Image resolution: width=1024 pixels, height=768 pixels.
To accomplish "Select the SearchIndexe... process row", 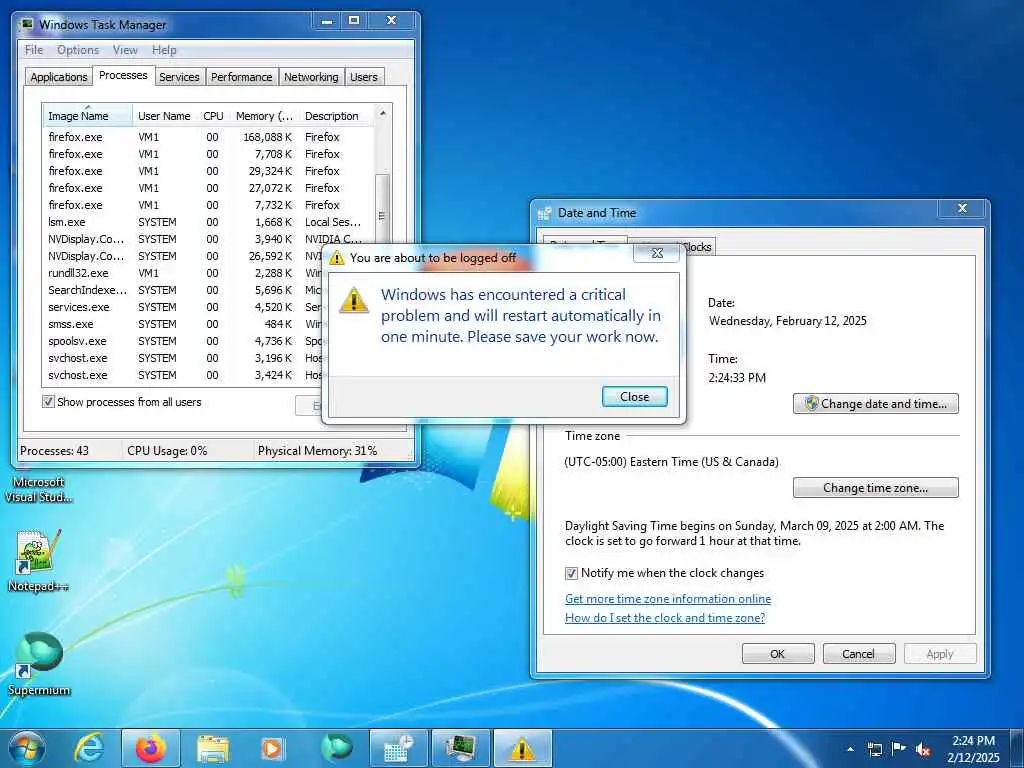I will point(184,290).
